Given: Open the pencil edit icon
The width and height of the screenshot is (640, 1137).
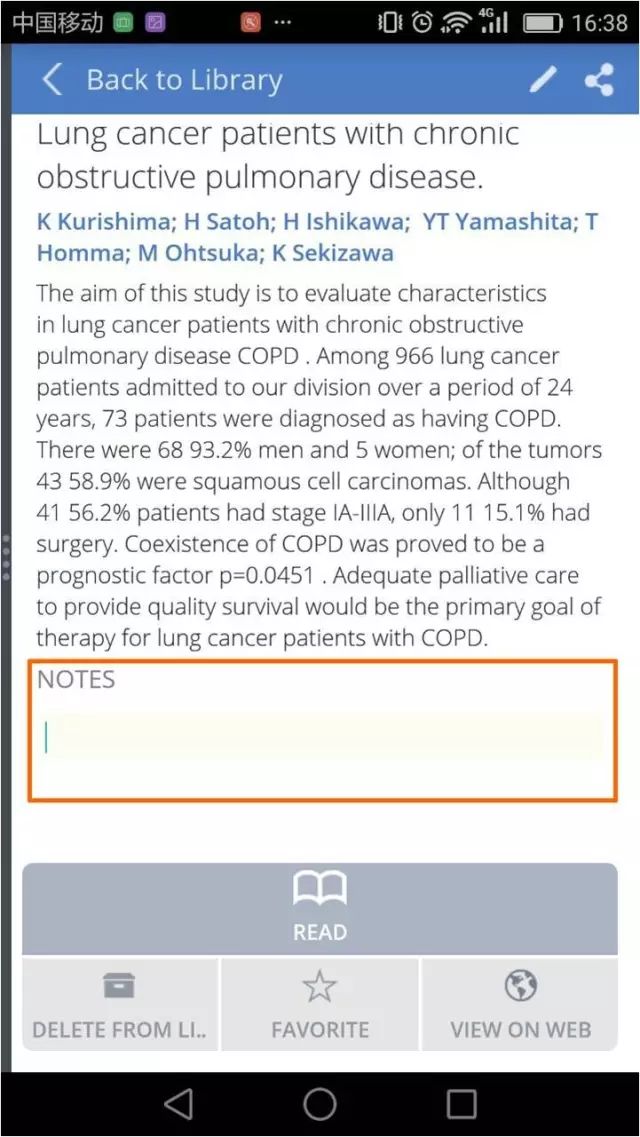Looking at the screenshot, I should point(543,79).
